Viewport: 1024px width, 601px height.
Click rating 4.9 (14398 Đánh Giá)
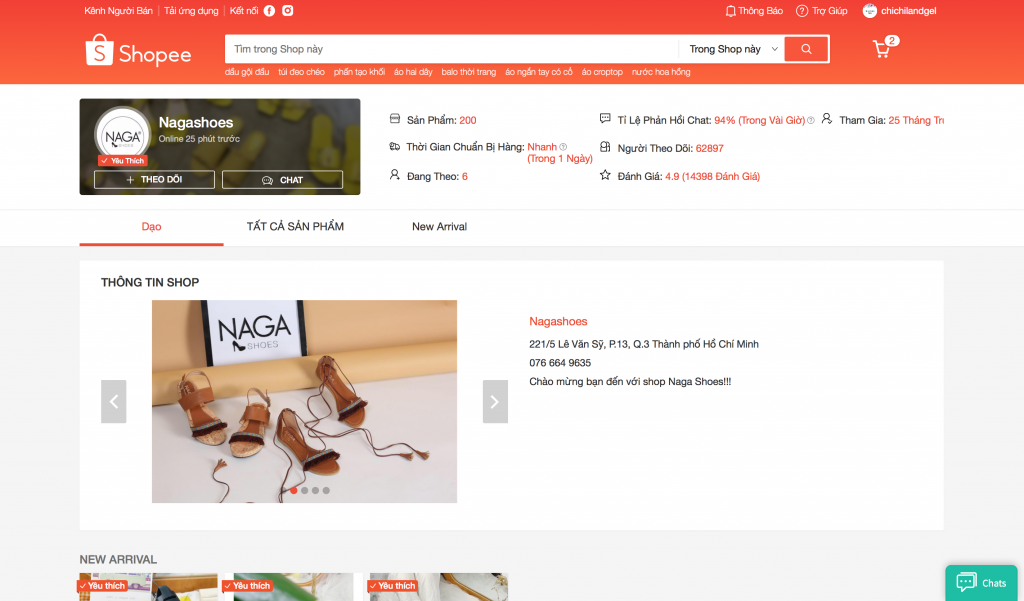[712, 176]
